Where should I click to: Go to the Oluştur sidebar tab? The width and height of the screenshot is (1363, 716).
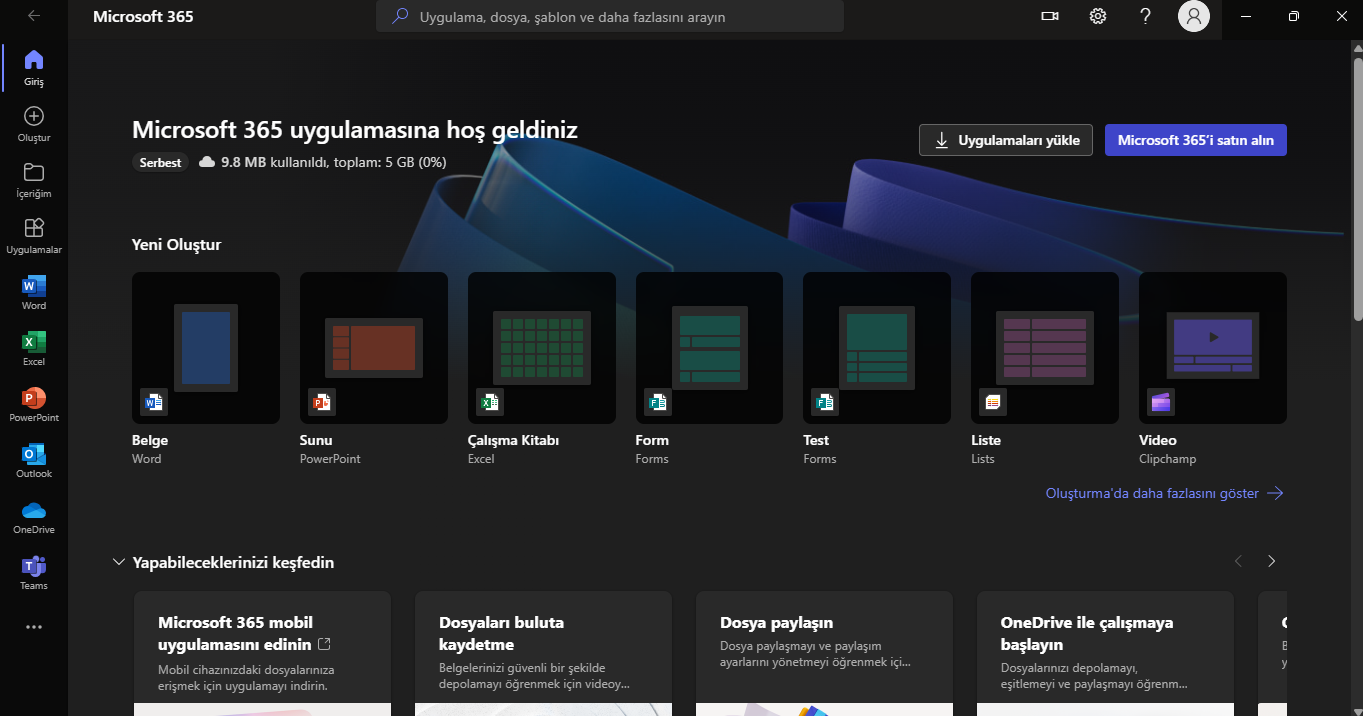coord(33,123)
